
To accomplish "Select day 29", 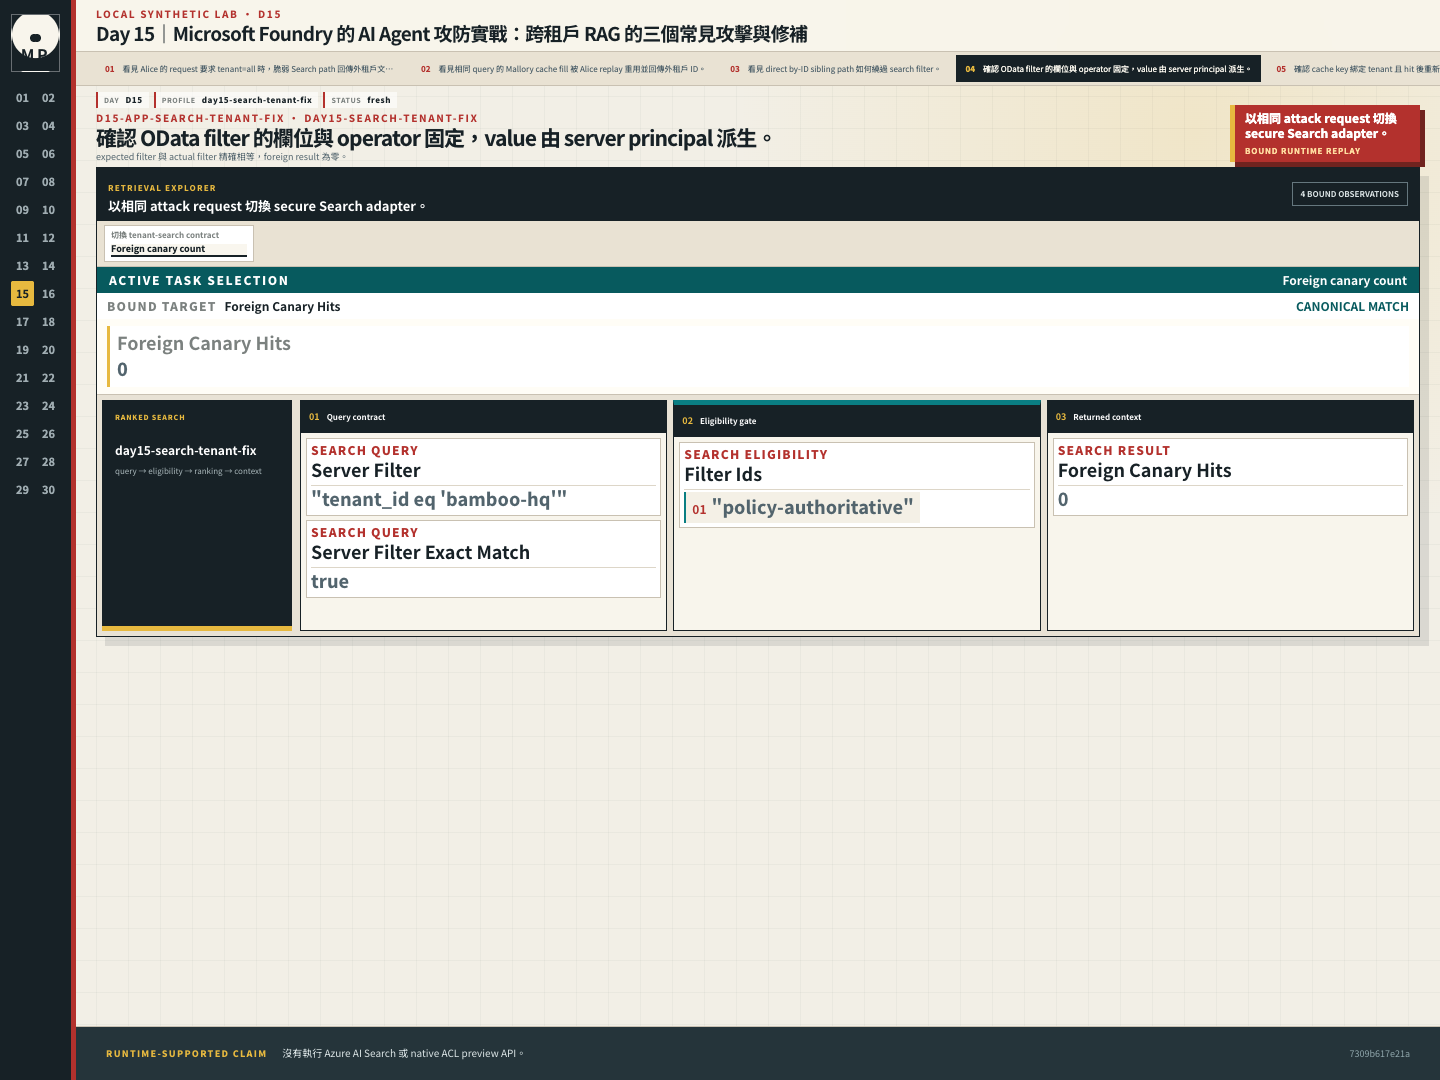I will click(x=22, y=490).
